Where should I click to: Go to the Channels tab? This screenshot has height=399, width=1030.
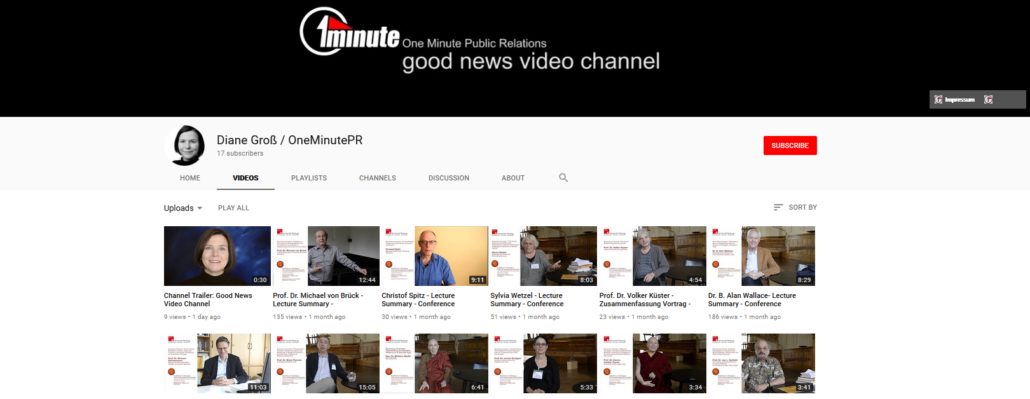[x=378, y=178]
